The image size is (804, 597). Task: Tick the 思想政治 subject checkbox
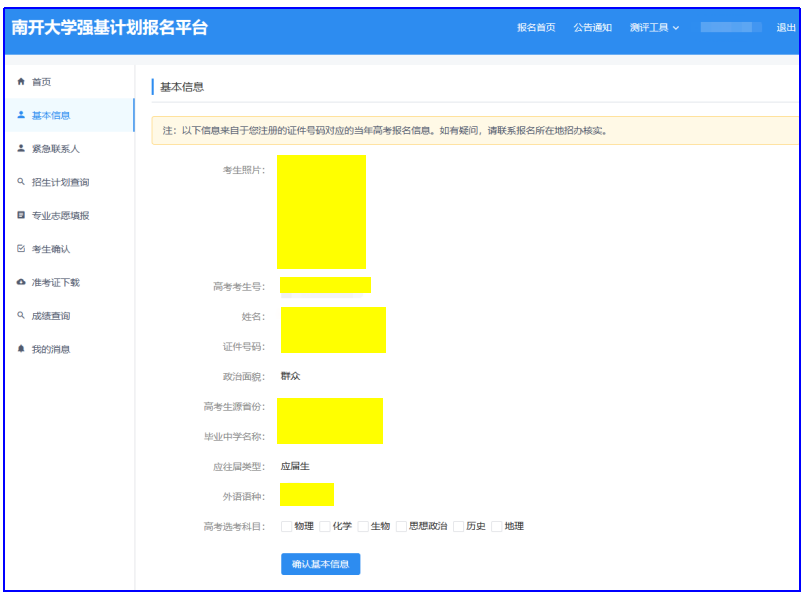tap(401, 526)
